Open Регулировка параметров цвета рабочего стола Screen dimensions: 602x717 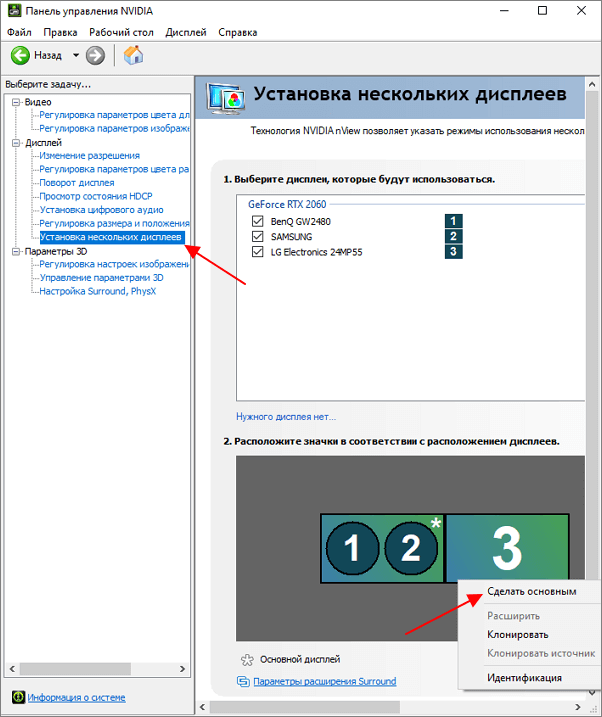114,169
